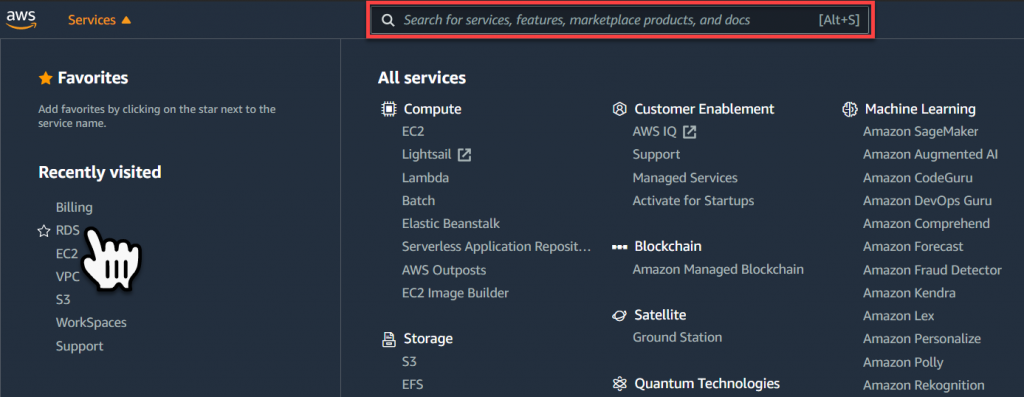Open Amazon DevOps Guru
The width and height of the screenshot is (1024, 397).
927,200
